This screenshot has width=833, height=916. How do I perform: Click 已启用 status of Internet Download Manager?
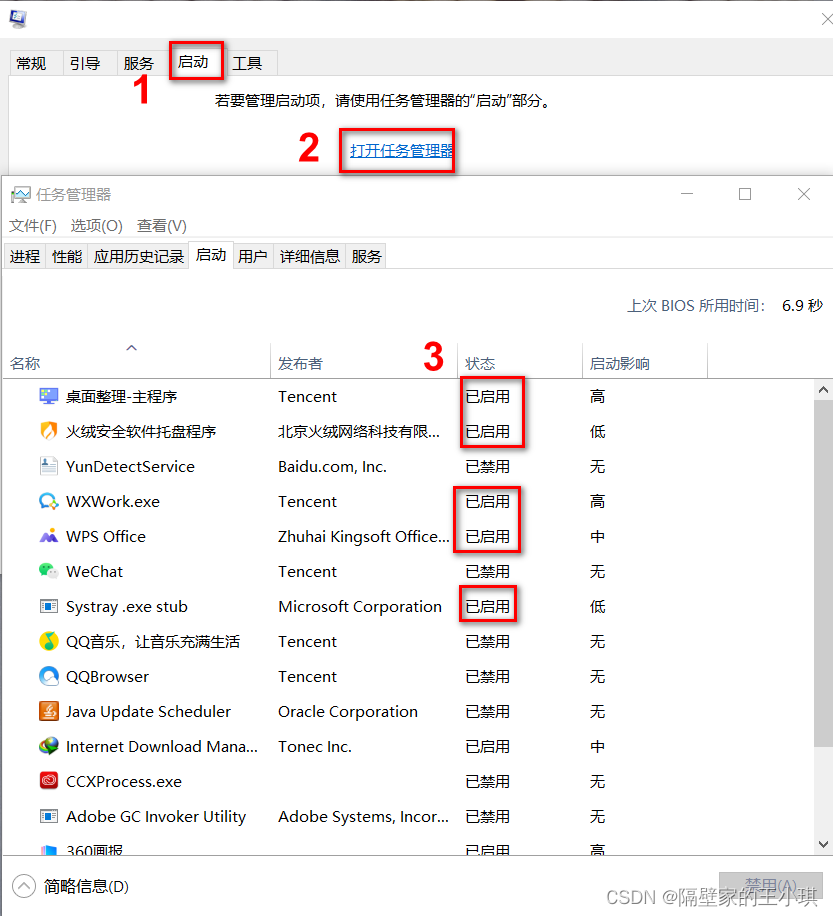point(488,747)
